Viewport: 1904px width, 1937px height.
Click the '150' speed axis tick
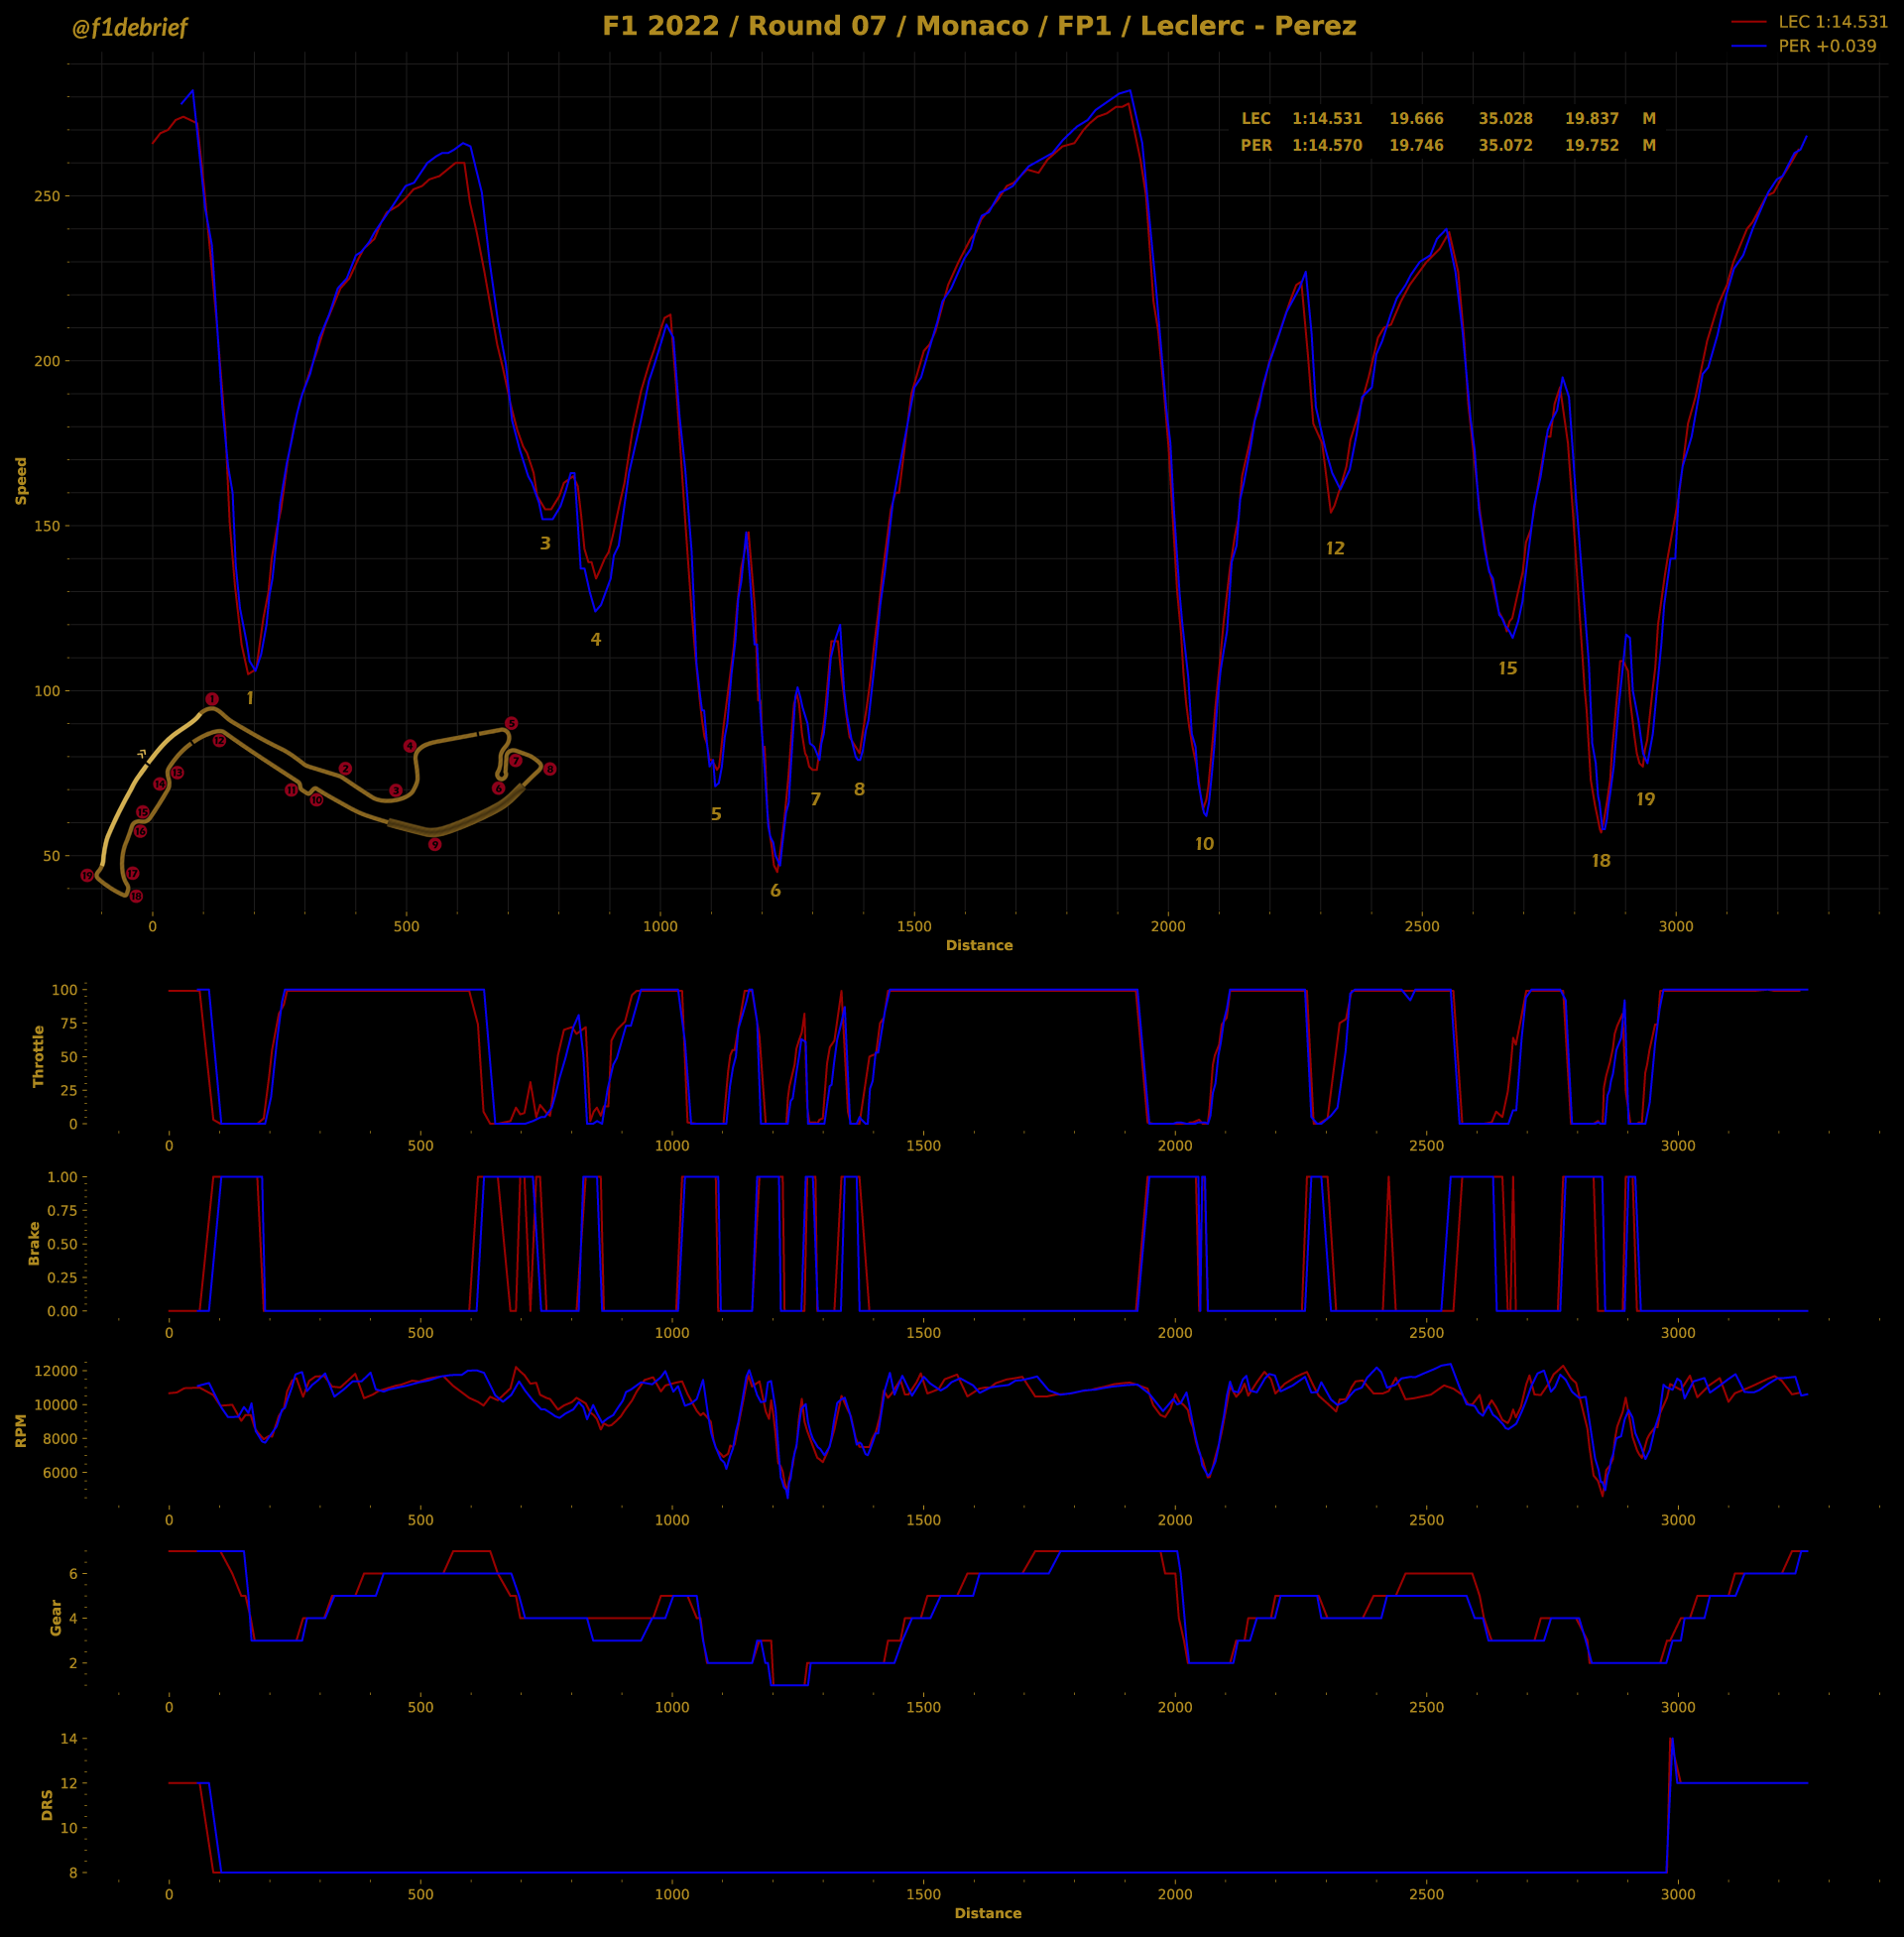pos(47,526)
